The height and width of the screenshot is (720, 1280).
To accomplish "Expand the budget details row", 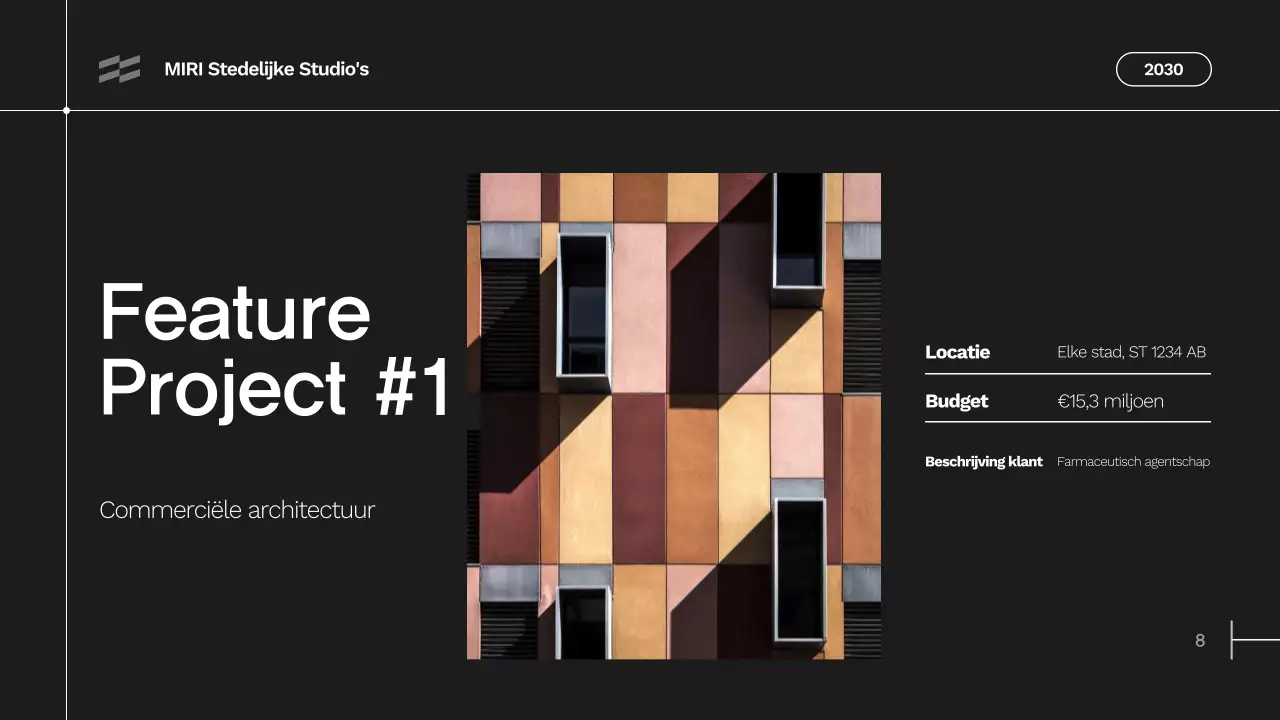I will click(x=1067, y=401).
